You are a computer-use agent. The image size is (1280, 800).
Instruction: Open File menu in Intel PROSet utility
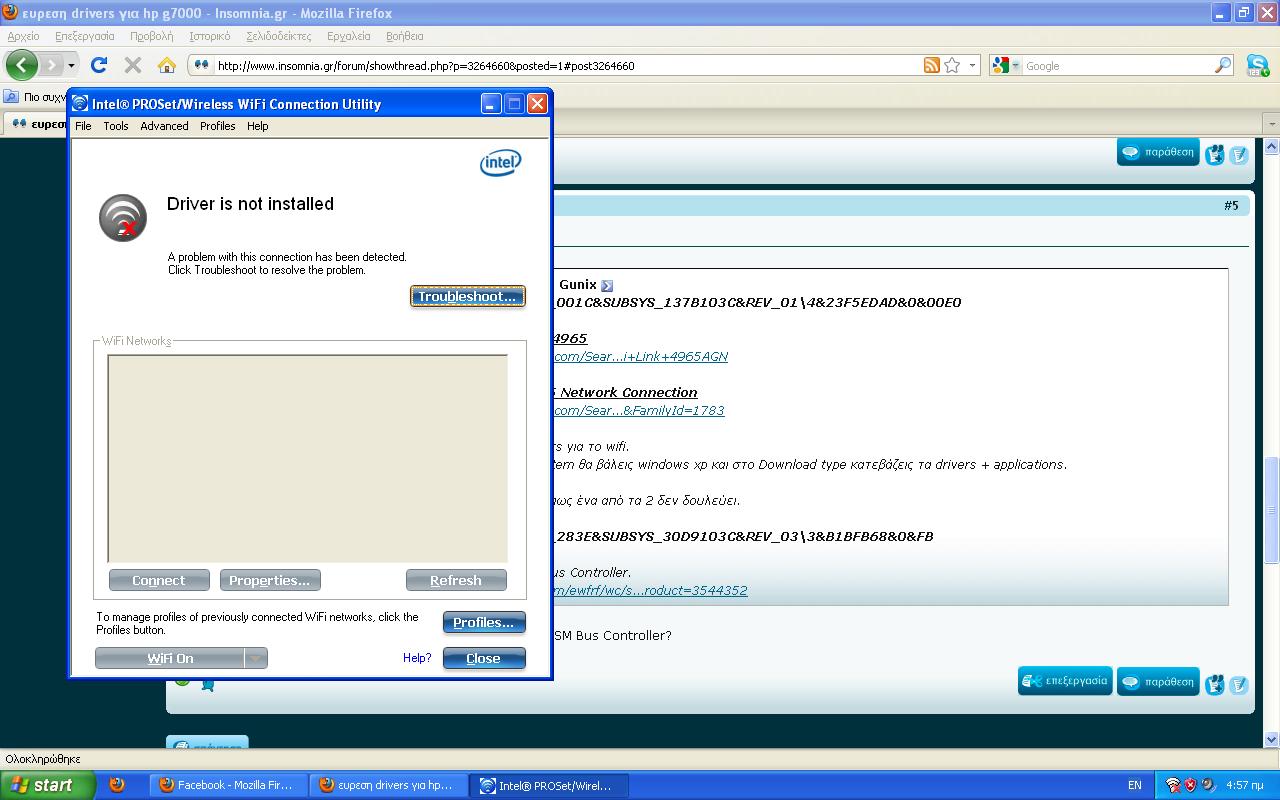click(x=83, y=126)
